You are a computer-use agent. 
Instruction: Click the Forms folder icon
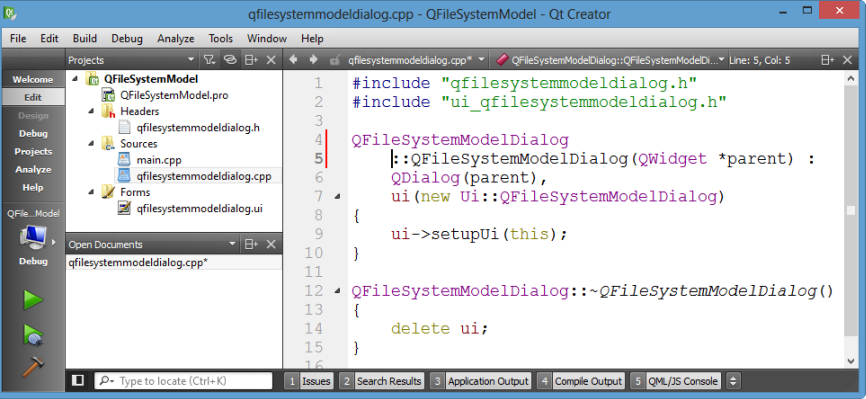(x=108, y=192)
